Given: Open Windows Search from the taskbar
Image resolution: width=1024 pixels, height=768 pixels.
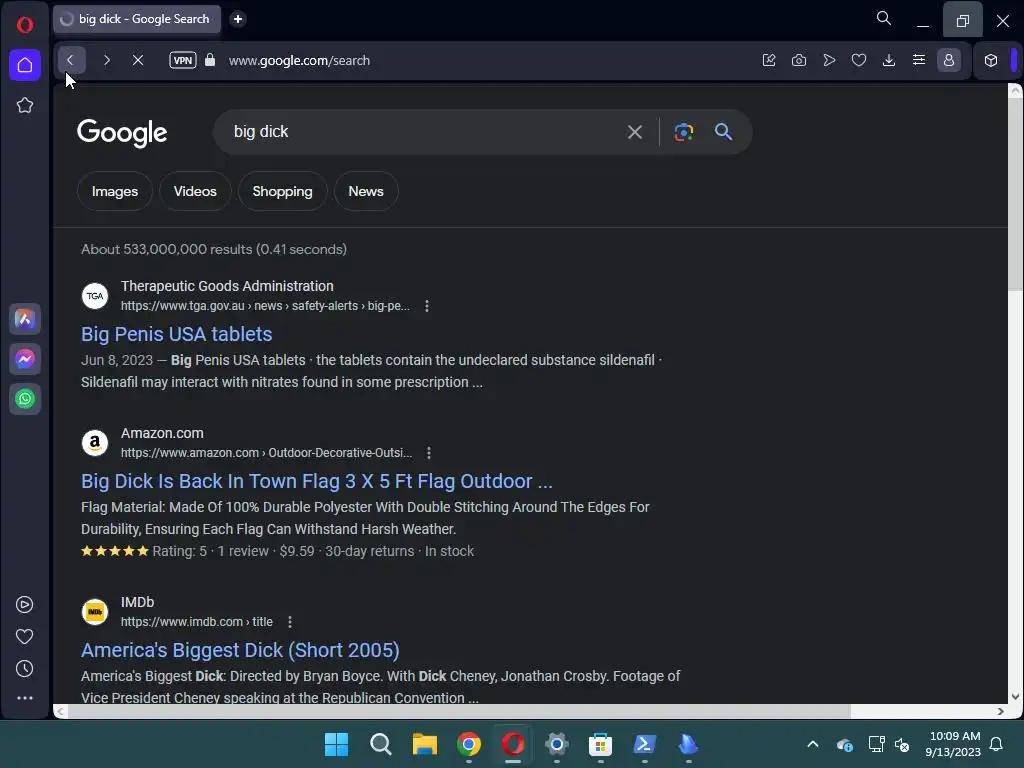Looking at the screenshot, I should pos(381,744).
